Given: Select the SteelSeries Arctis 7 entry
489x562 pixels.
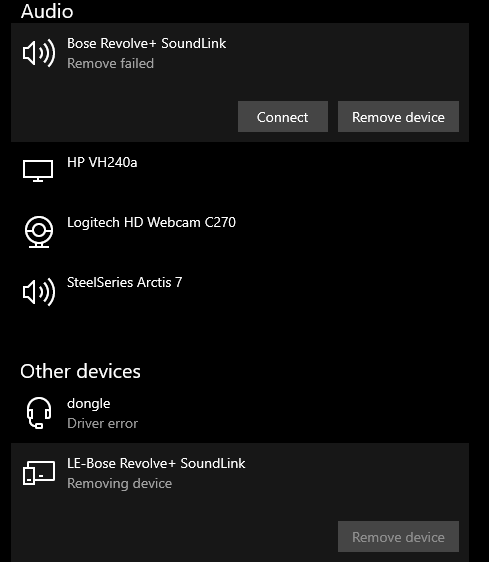Looking at the screenshot, I should click(240, 292).
